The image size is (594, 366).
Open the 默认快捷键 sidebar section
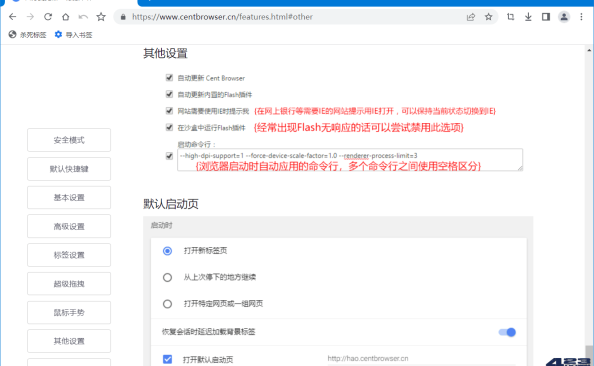click(x=69, y=169)
